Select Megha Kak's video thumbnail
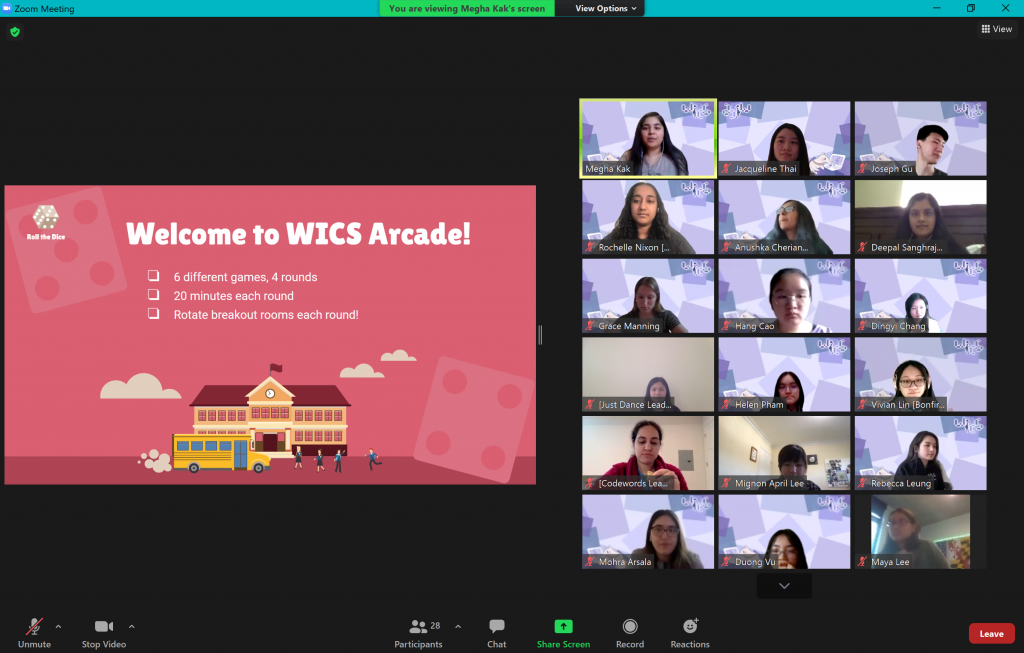This screenshot has height=653, width=1024. click(647, 137)
